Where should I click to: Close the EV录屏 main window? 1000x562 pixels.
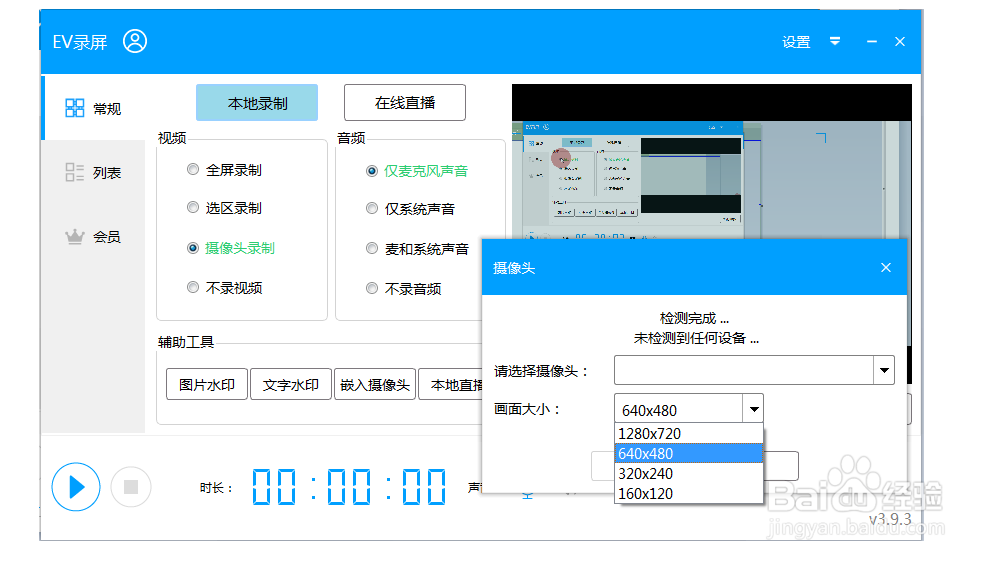click(x=900, y=41)
